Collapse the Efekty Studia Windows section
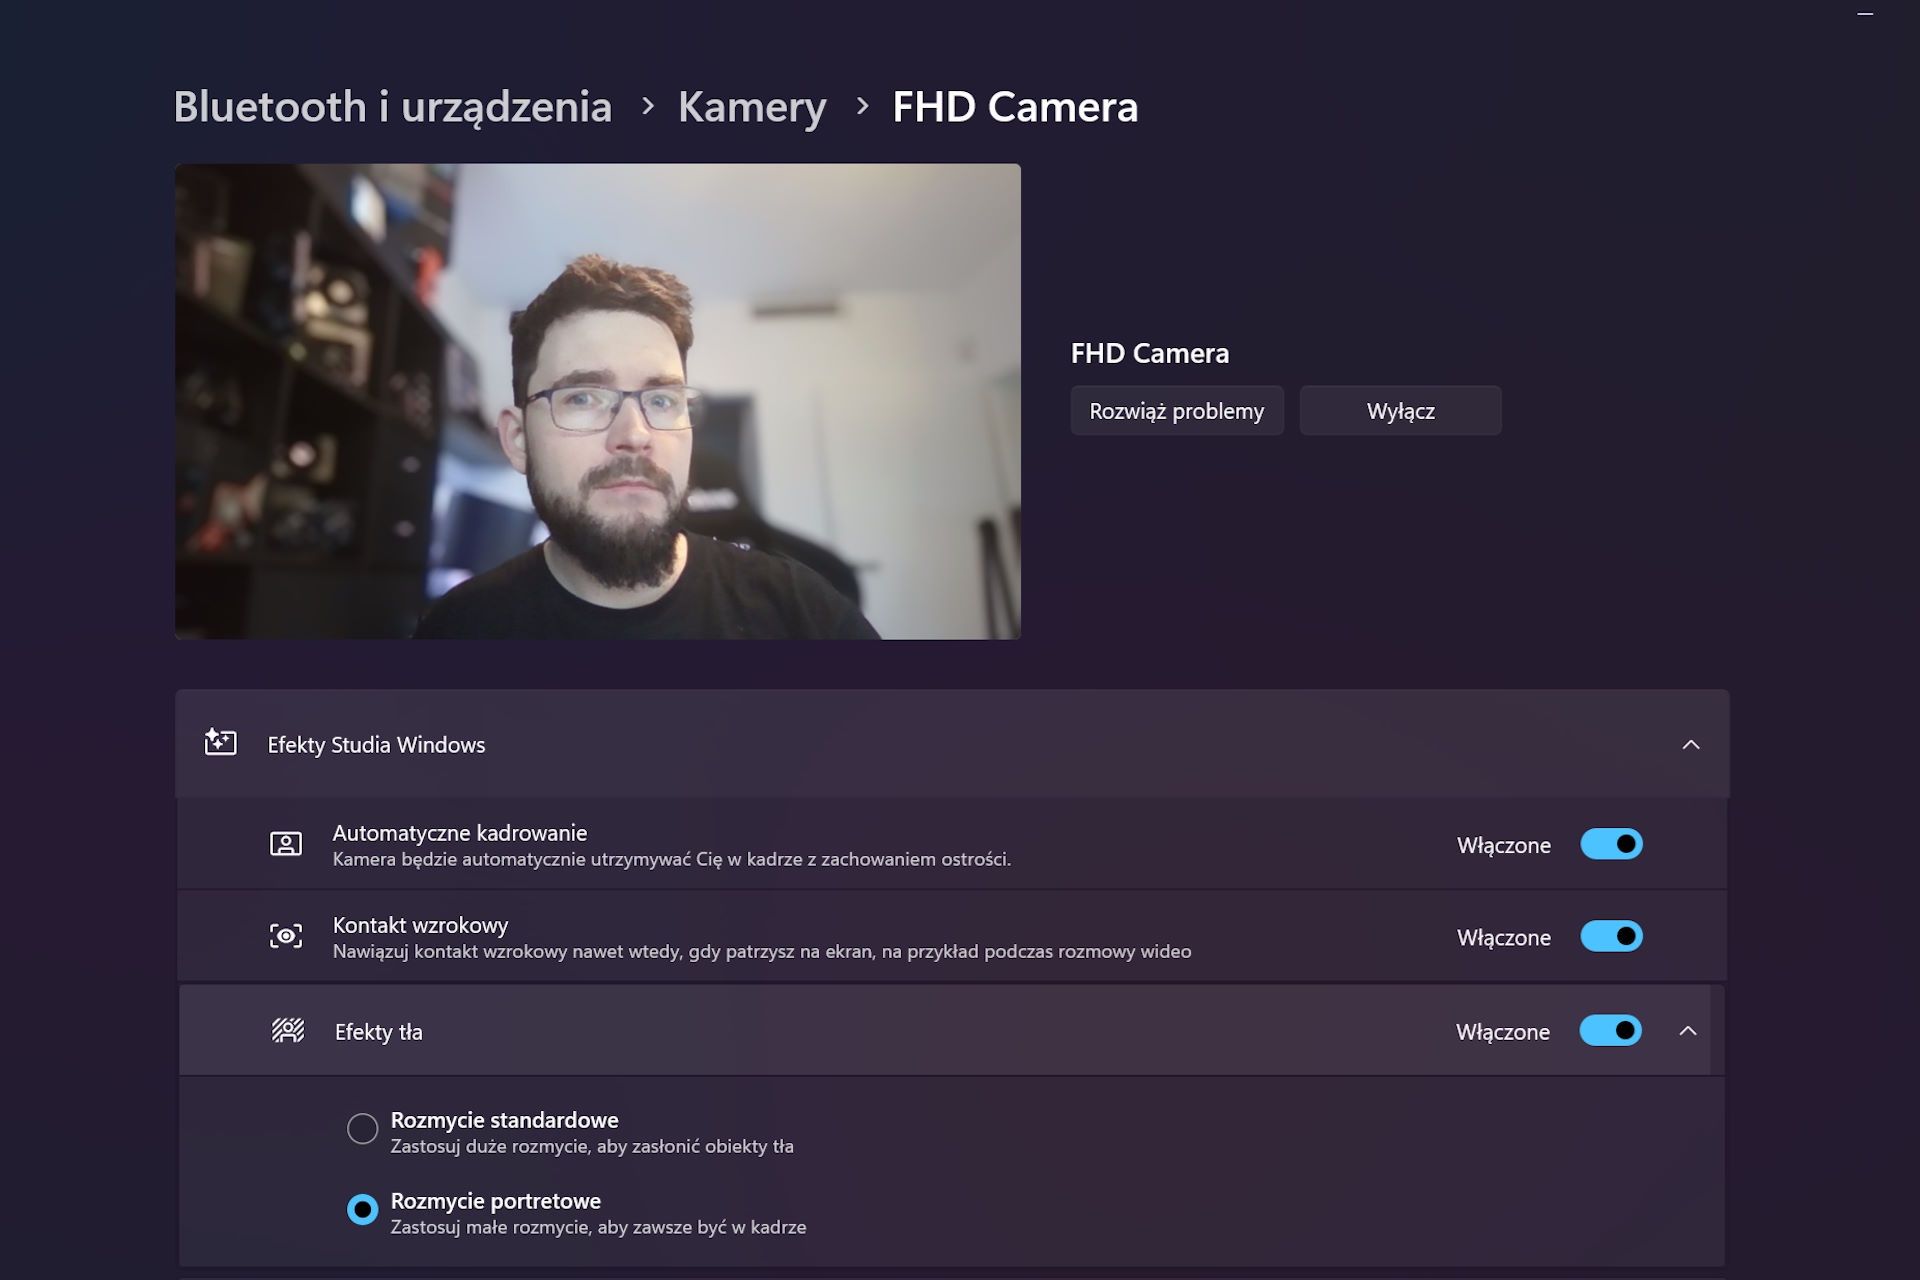Image resolution: width=1920 pixels, height=1280 pixels. coord(1691,744)
